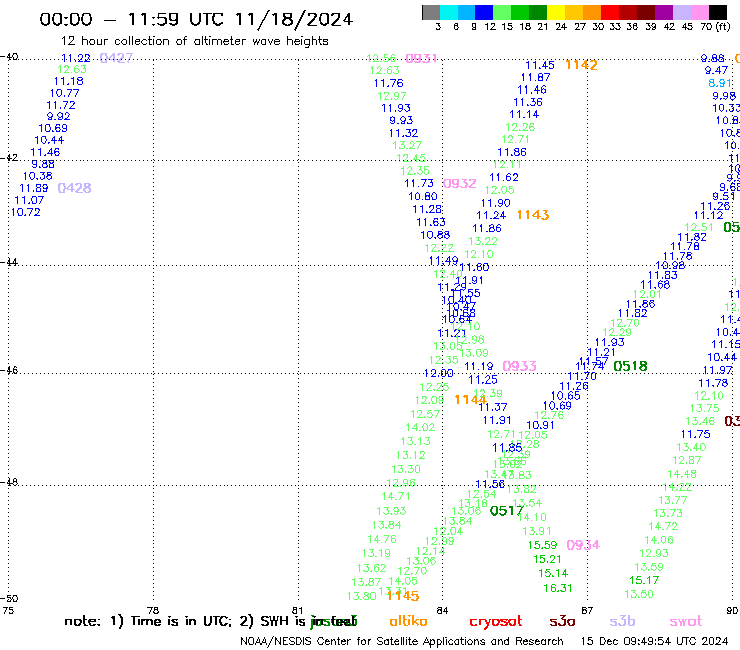Click the green '0517' time label

(x=506, y=511)
